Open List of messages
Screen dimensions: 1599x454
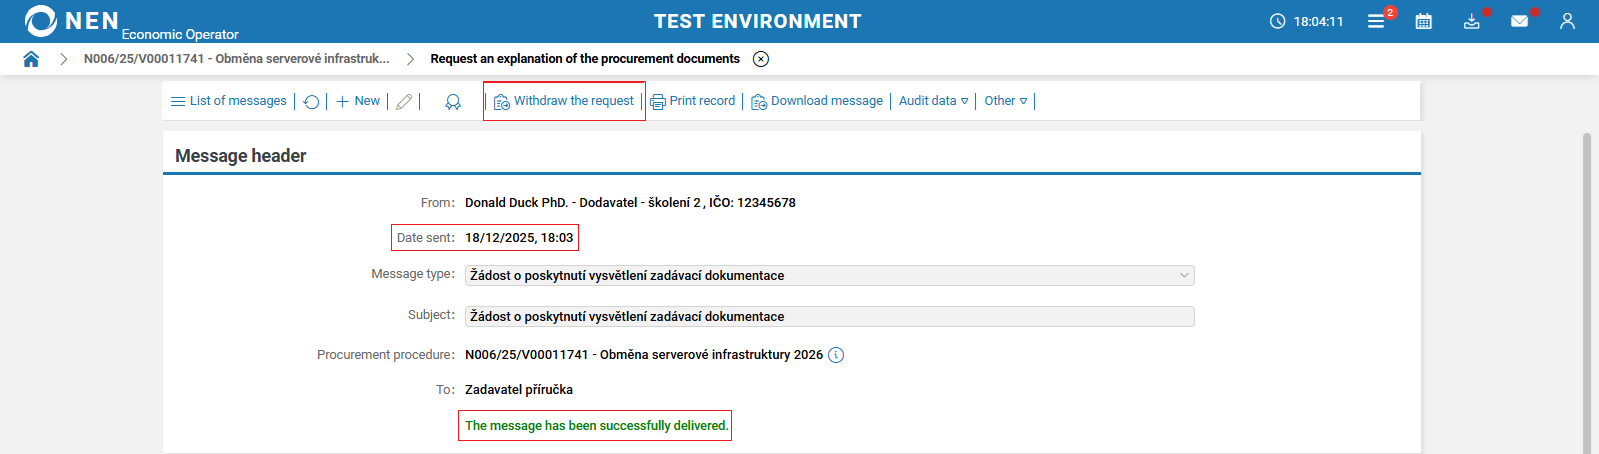[229, 101]
